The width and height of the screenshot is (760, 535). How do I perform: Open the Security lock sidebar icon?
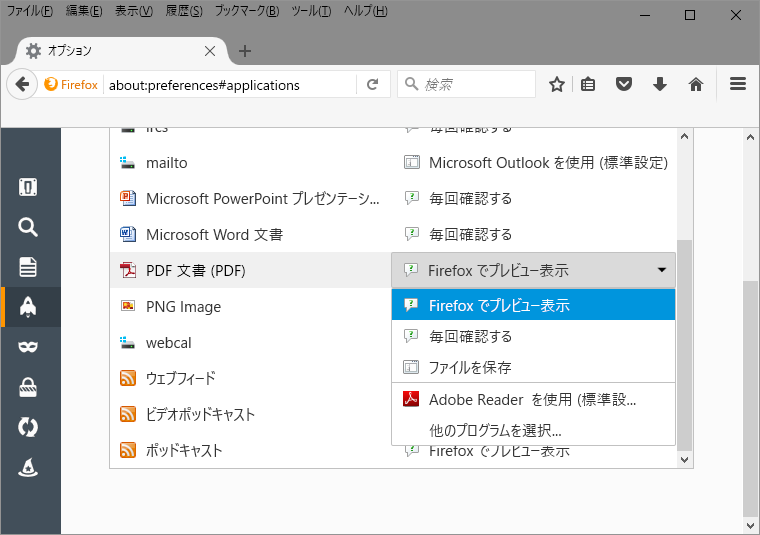[28, 387]
